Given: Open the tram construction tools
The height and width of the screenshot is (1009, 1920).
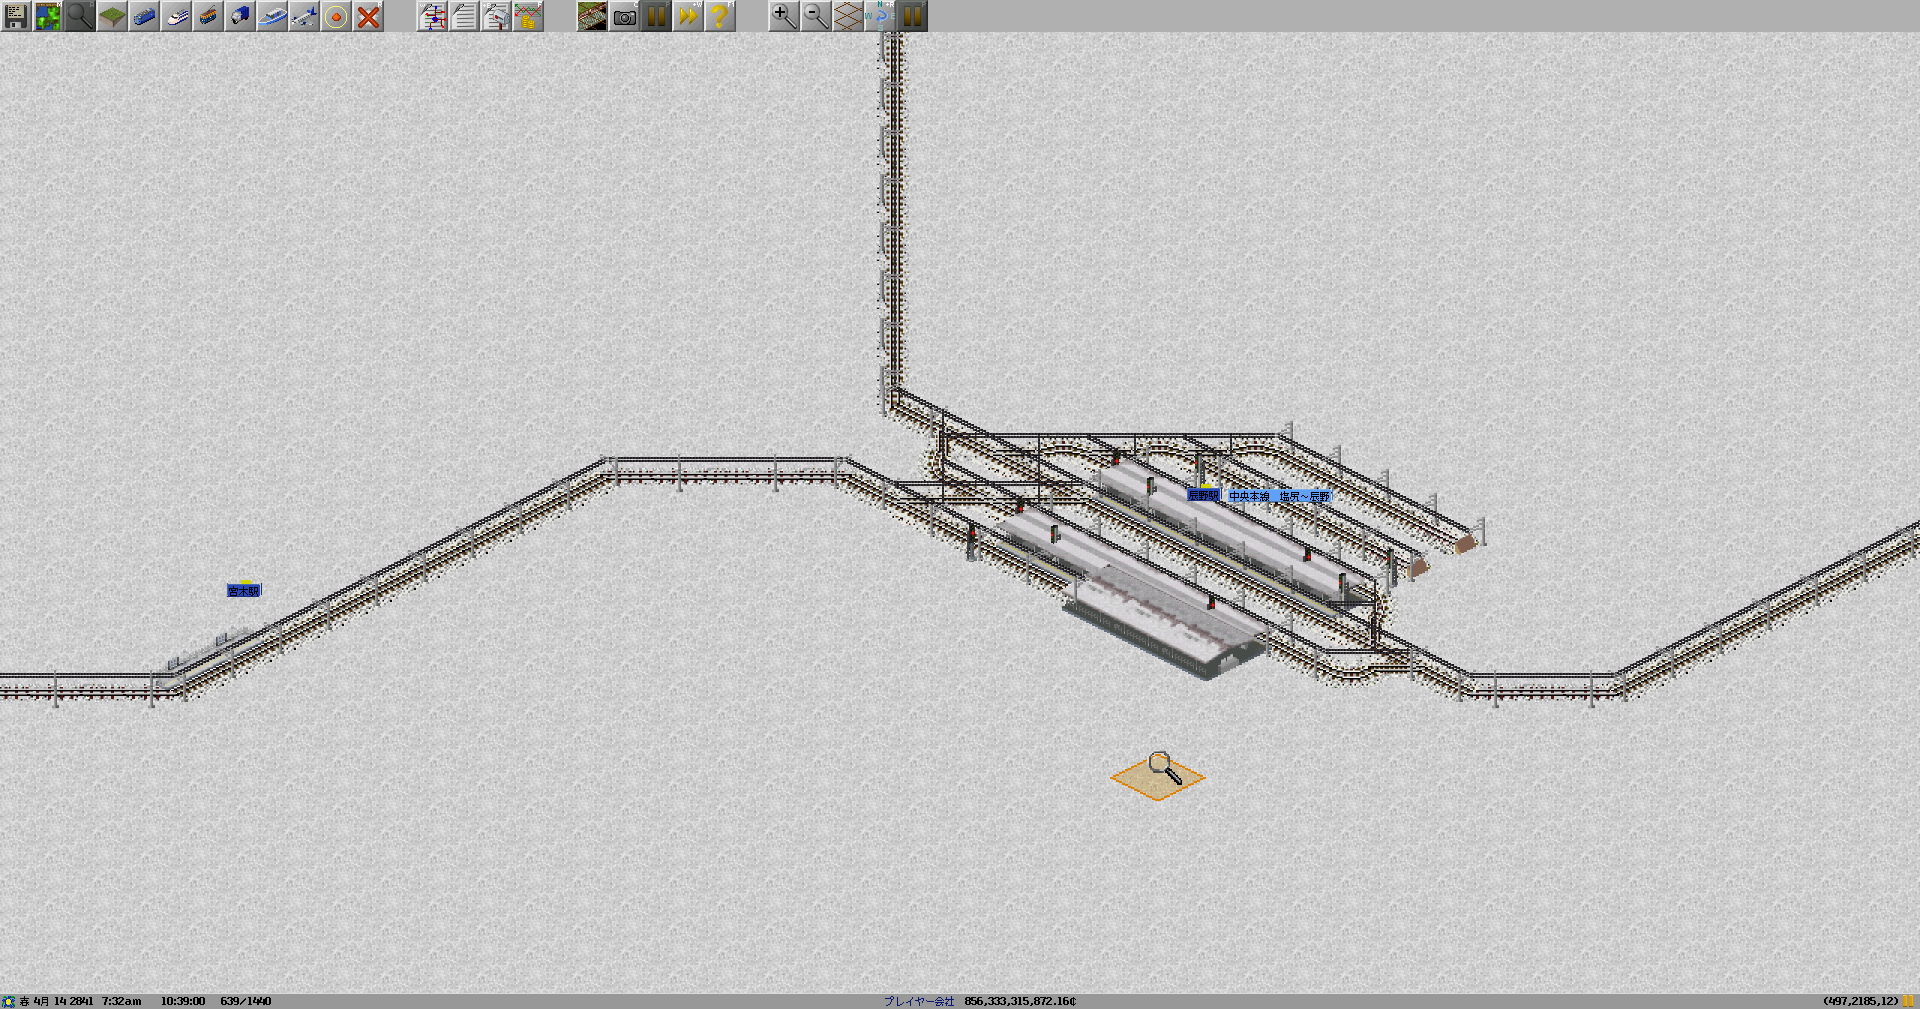Looking at the screenshot, I should point(208,16).
